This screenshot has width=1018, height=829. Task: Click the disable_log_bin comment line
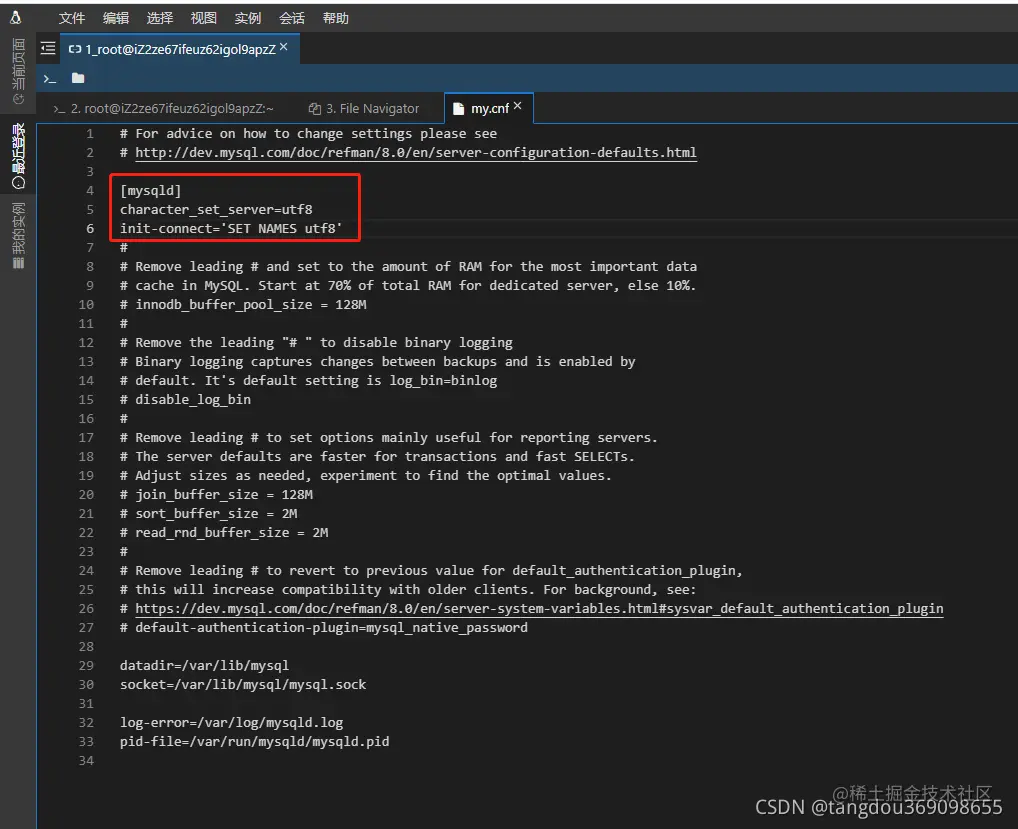click(185, 400)
